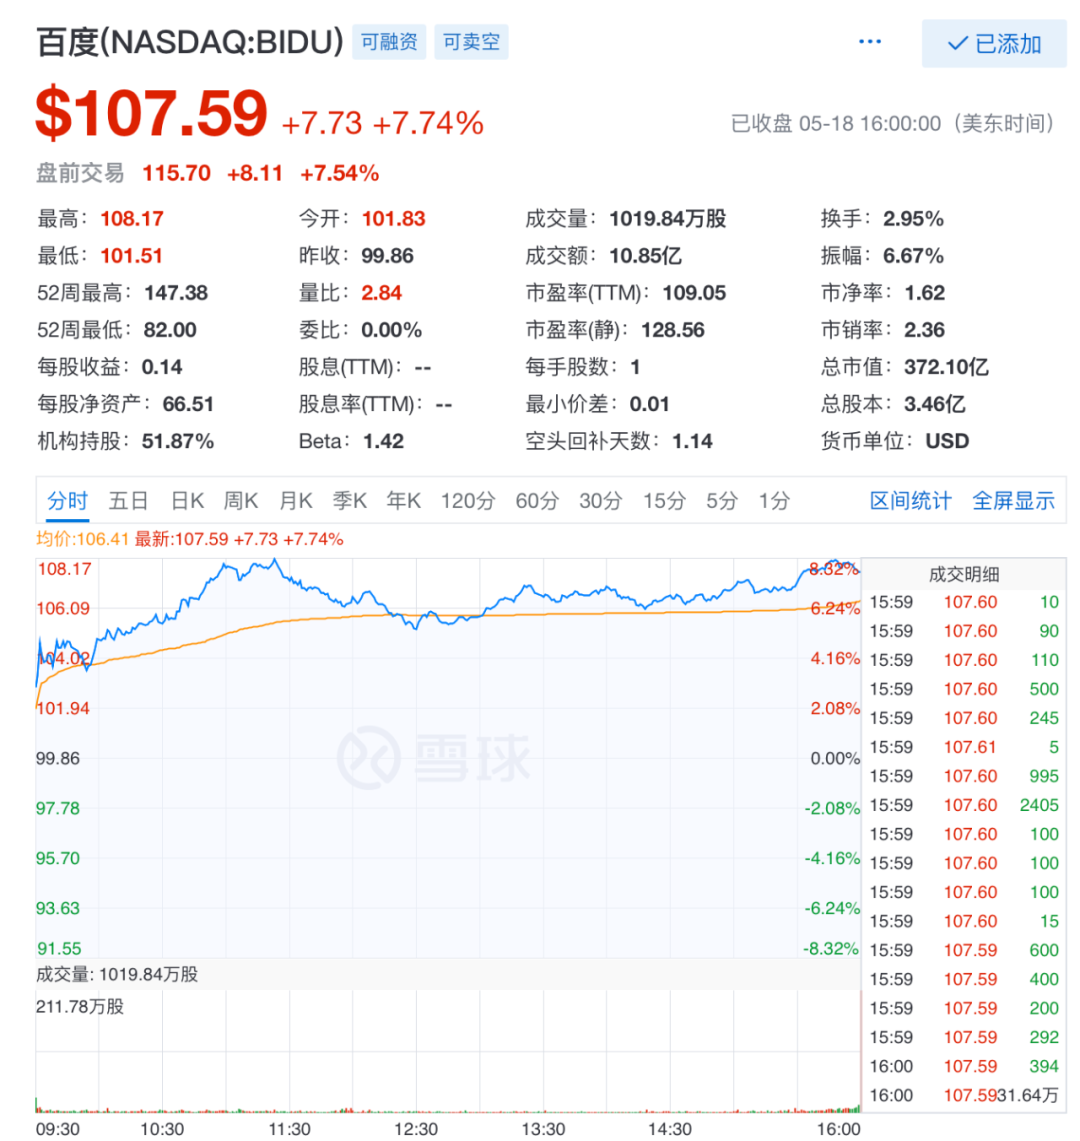Click the 52周最高 value 147.38

[x=175, y=293]
